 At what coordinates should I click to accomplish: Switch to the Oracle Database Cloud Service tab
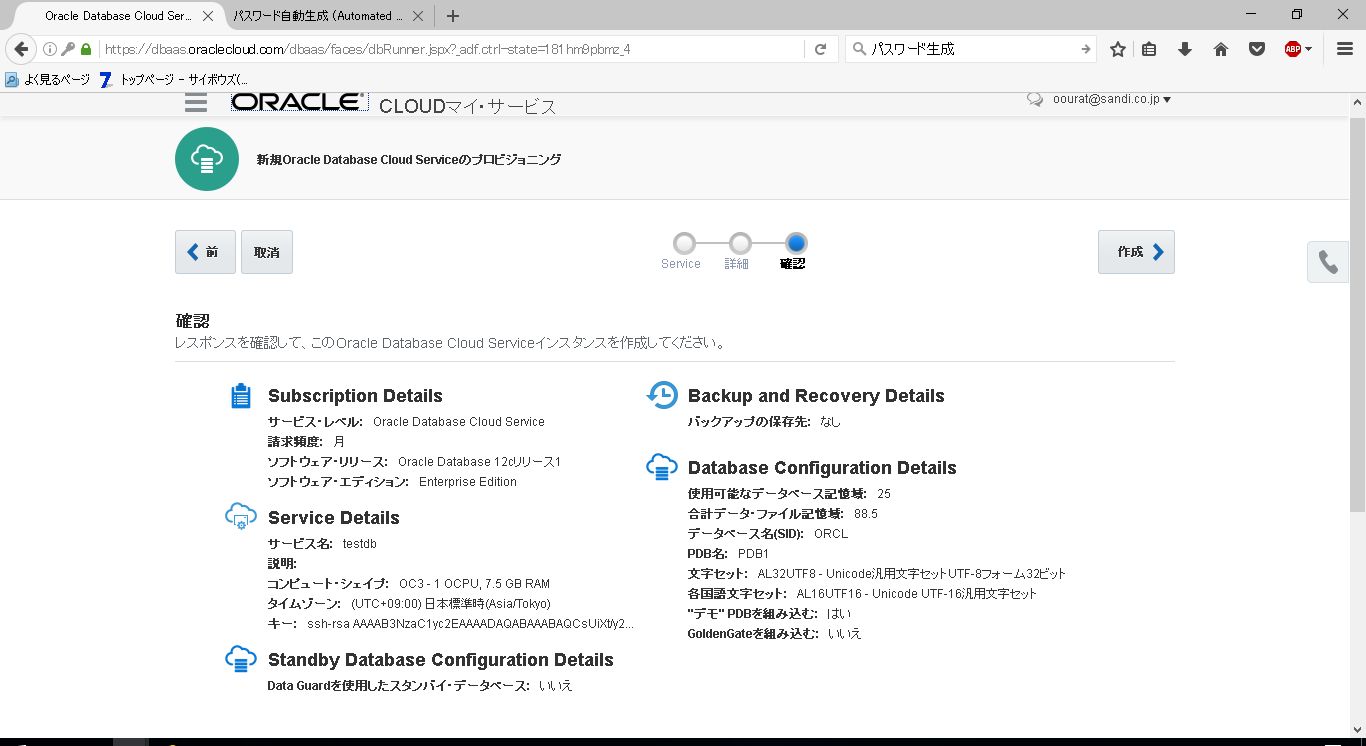coord(117,16)
